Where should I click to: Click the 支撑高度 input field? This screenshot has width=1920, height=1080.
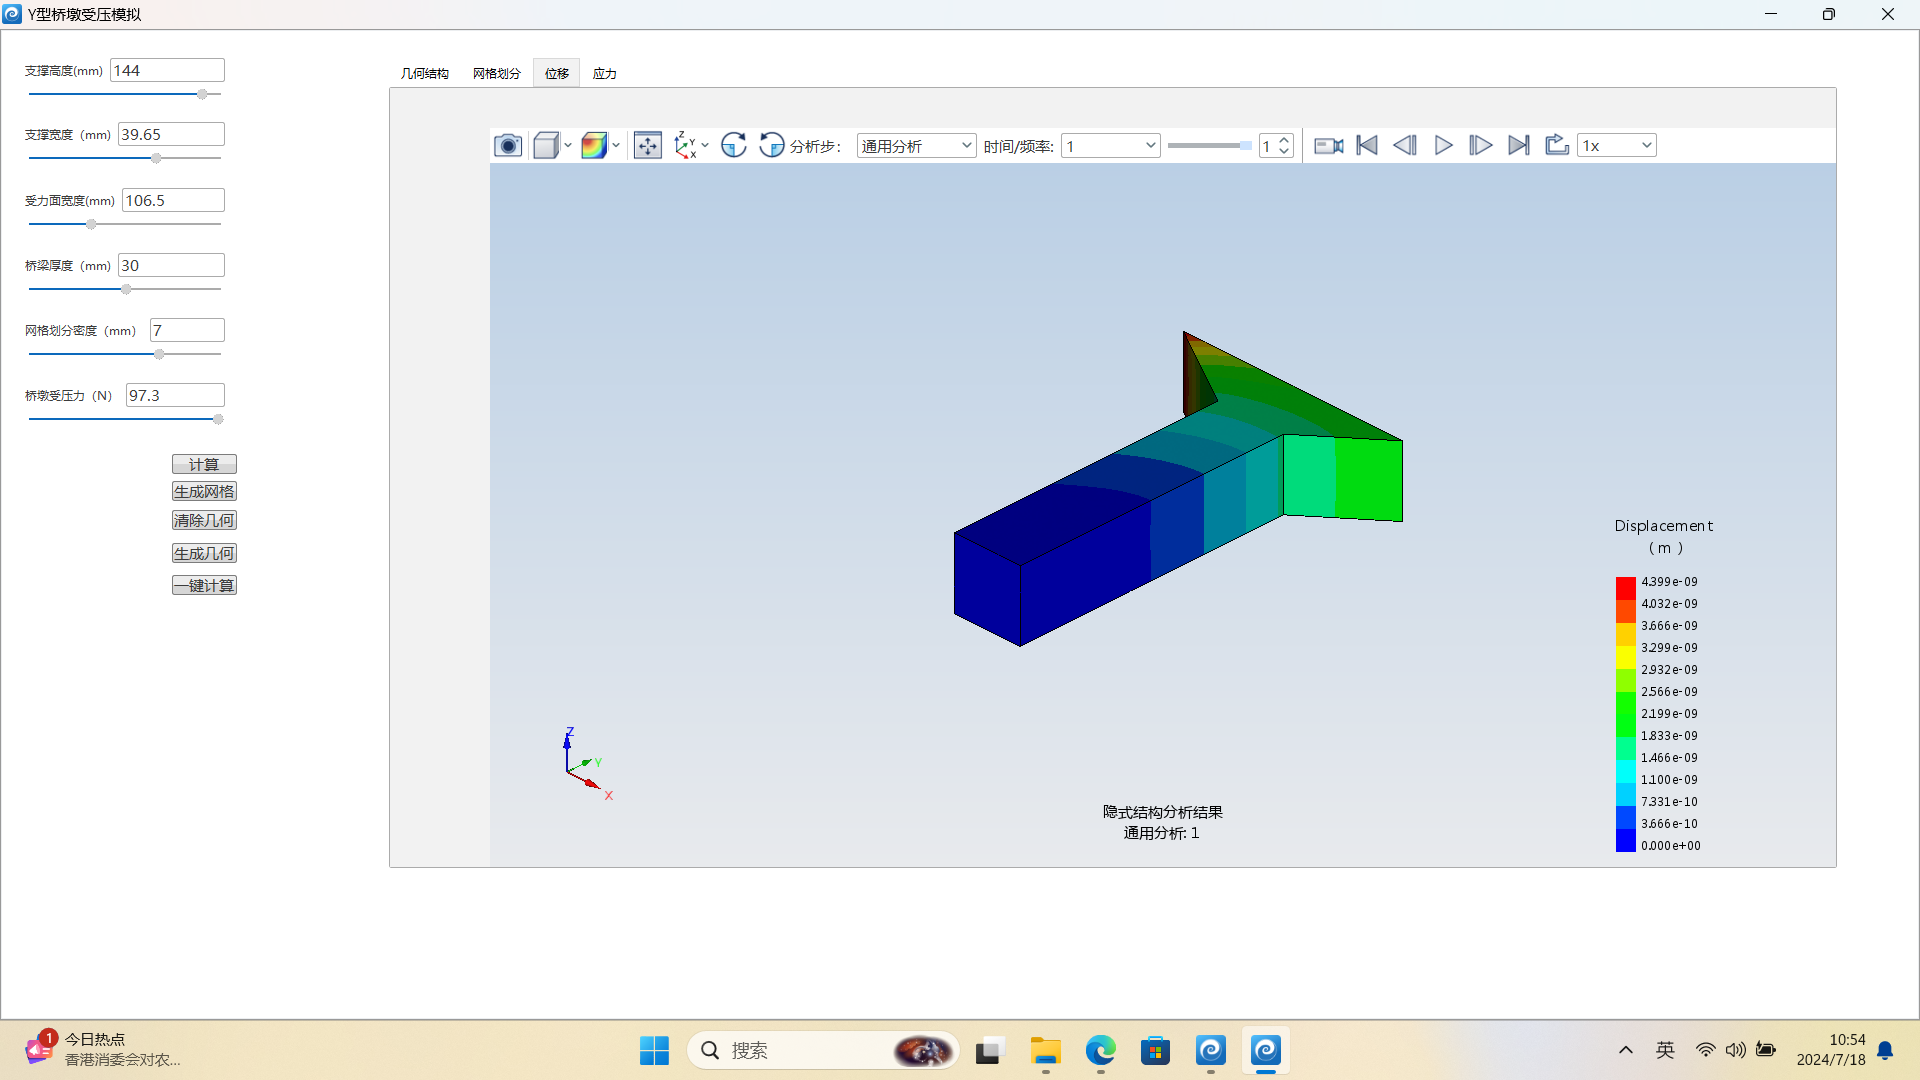167,70
